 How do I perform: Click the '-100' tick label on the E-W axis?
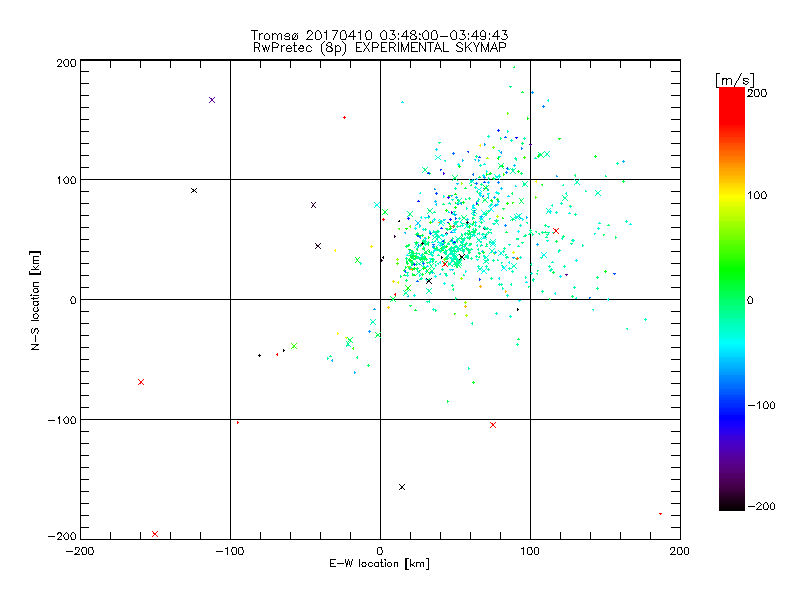(x=230, y=551)
